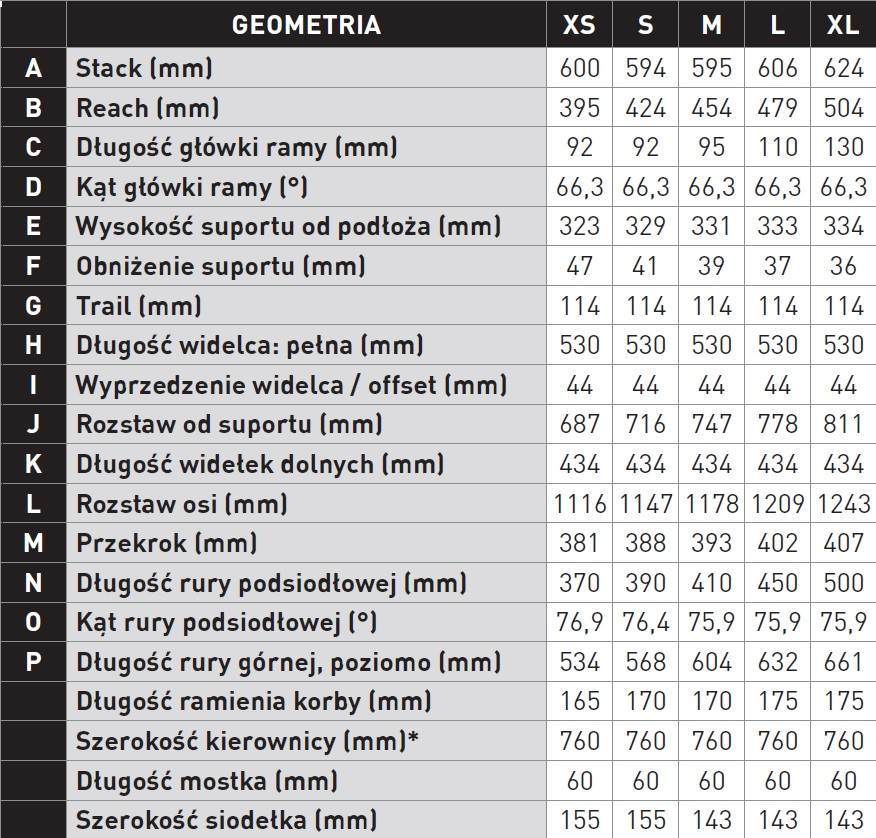Click row letter P label

click(x=34, y=662)
